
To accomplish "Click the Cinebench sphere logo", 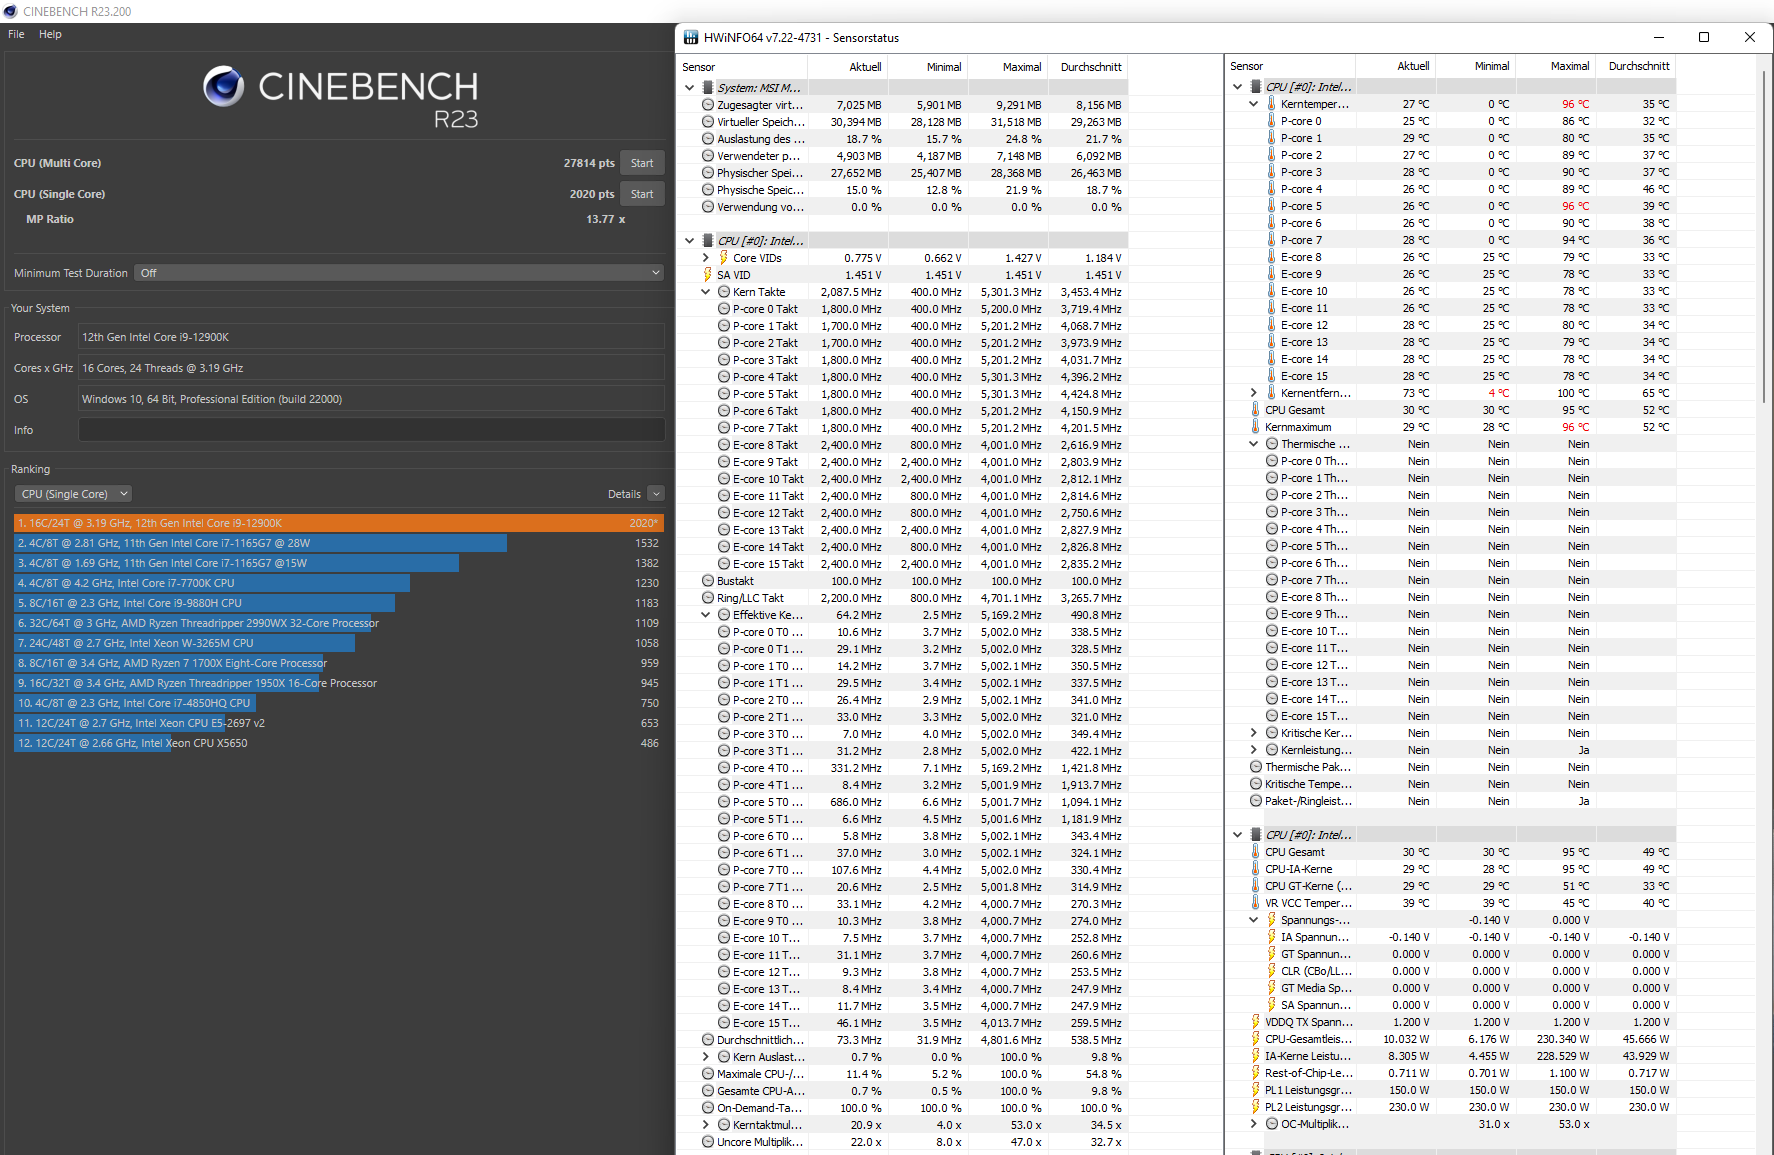I will pos(224,87).
